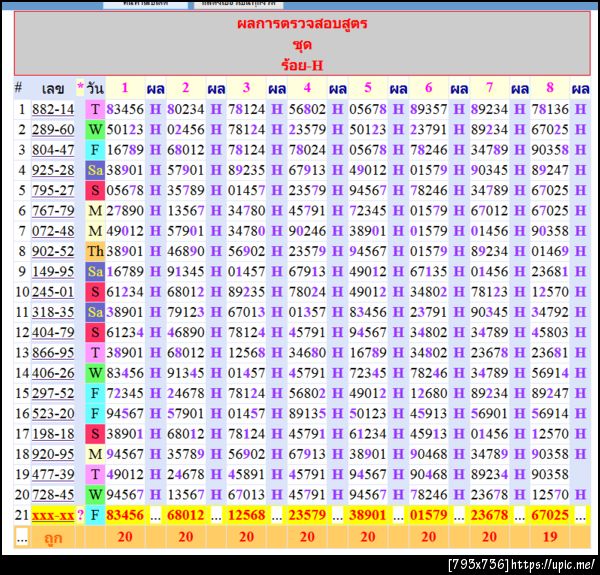Click the xxx-xx link in row 21
The image size is (600, 575).
coord(53,515)
